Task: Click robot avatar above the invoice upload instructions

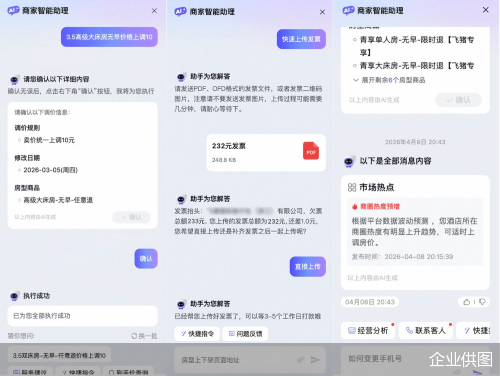Action: pyautogui.click(x=181, y=77)
